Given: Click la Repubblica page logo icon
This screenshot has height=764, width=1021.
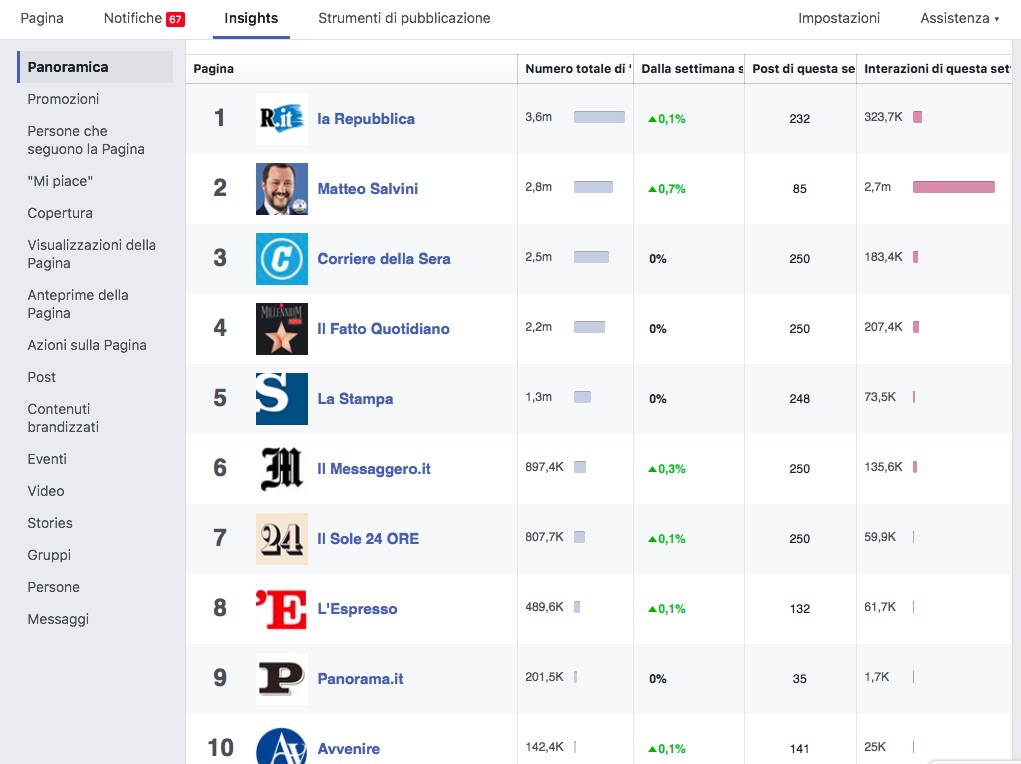Looking at the screenshot, I should click(x=281, y=119).
